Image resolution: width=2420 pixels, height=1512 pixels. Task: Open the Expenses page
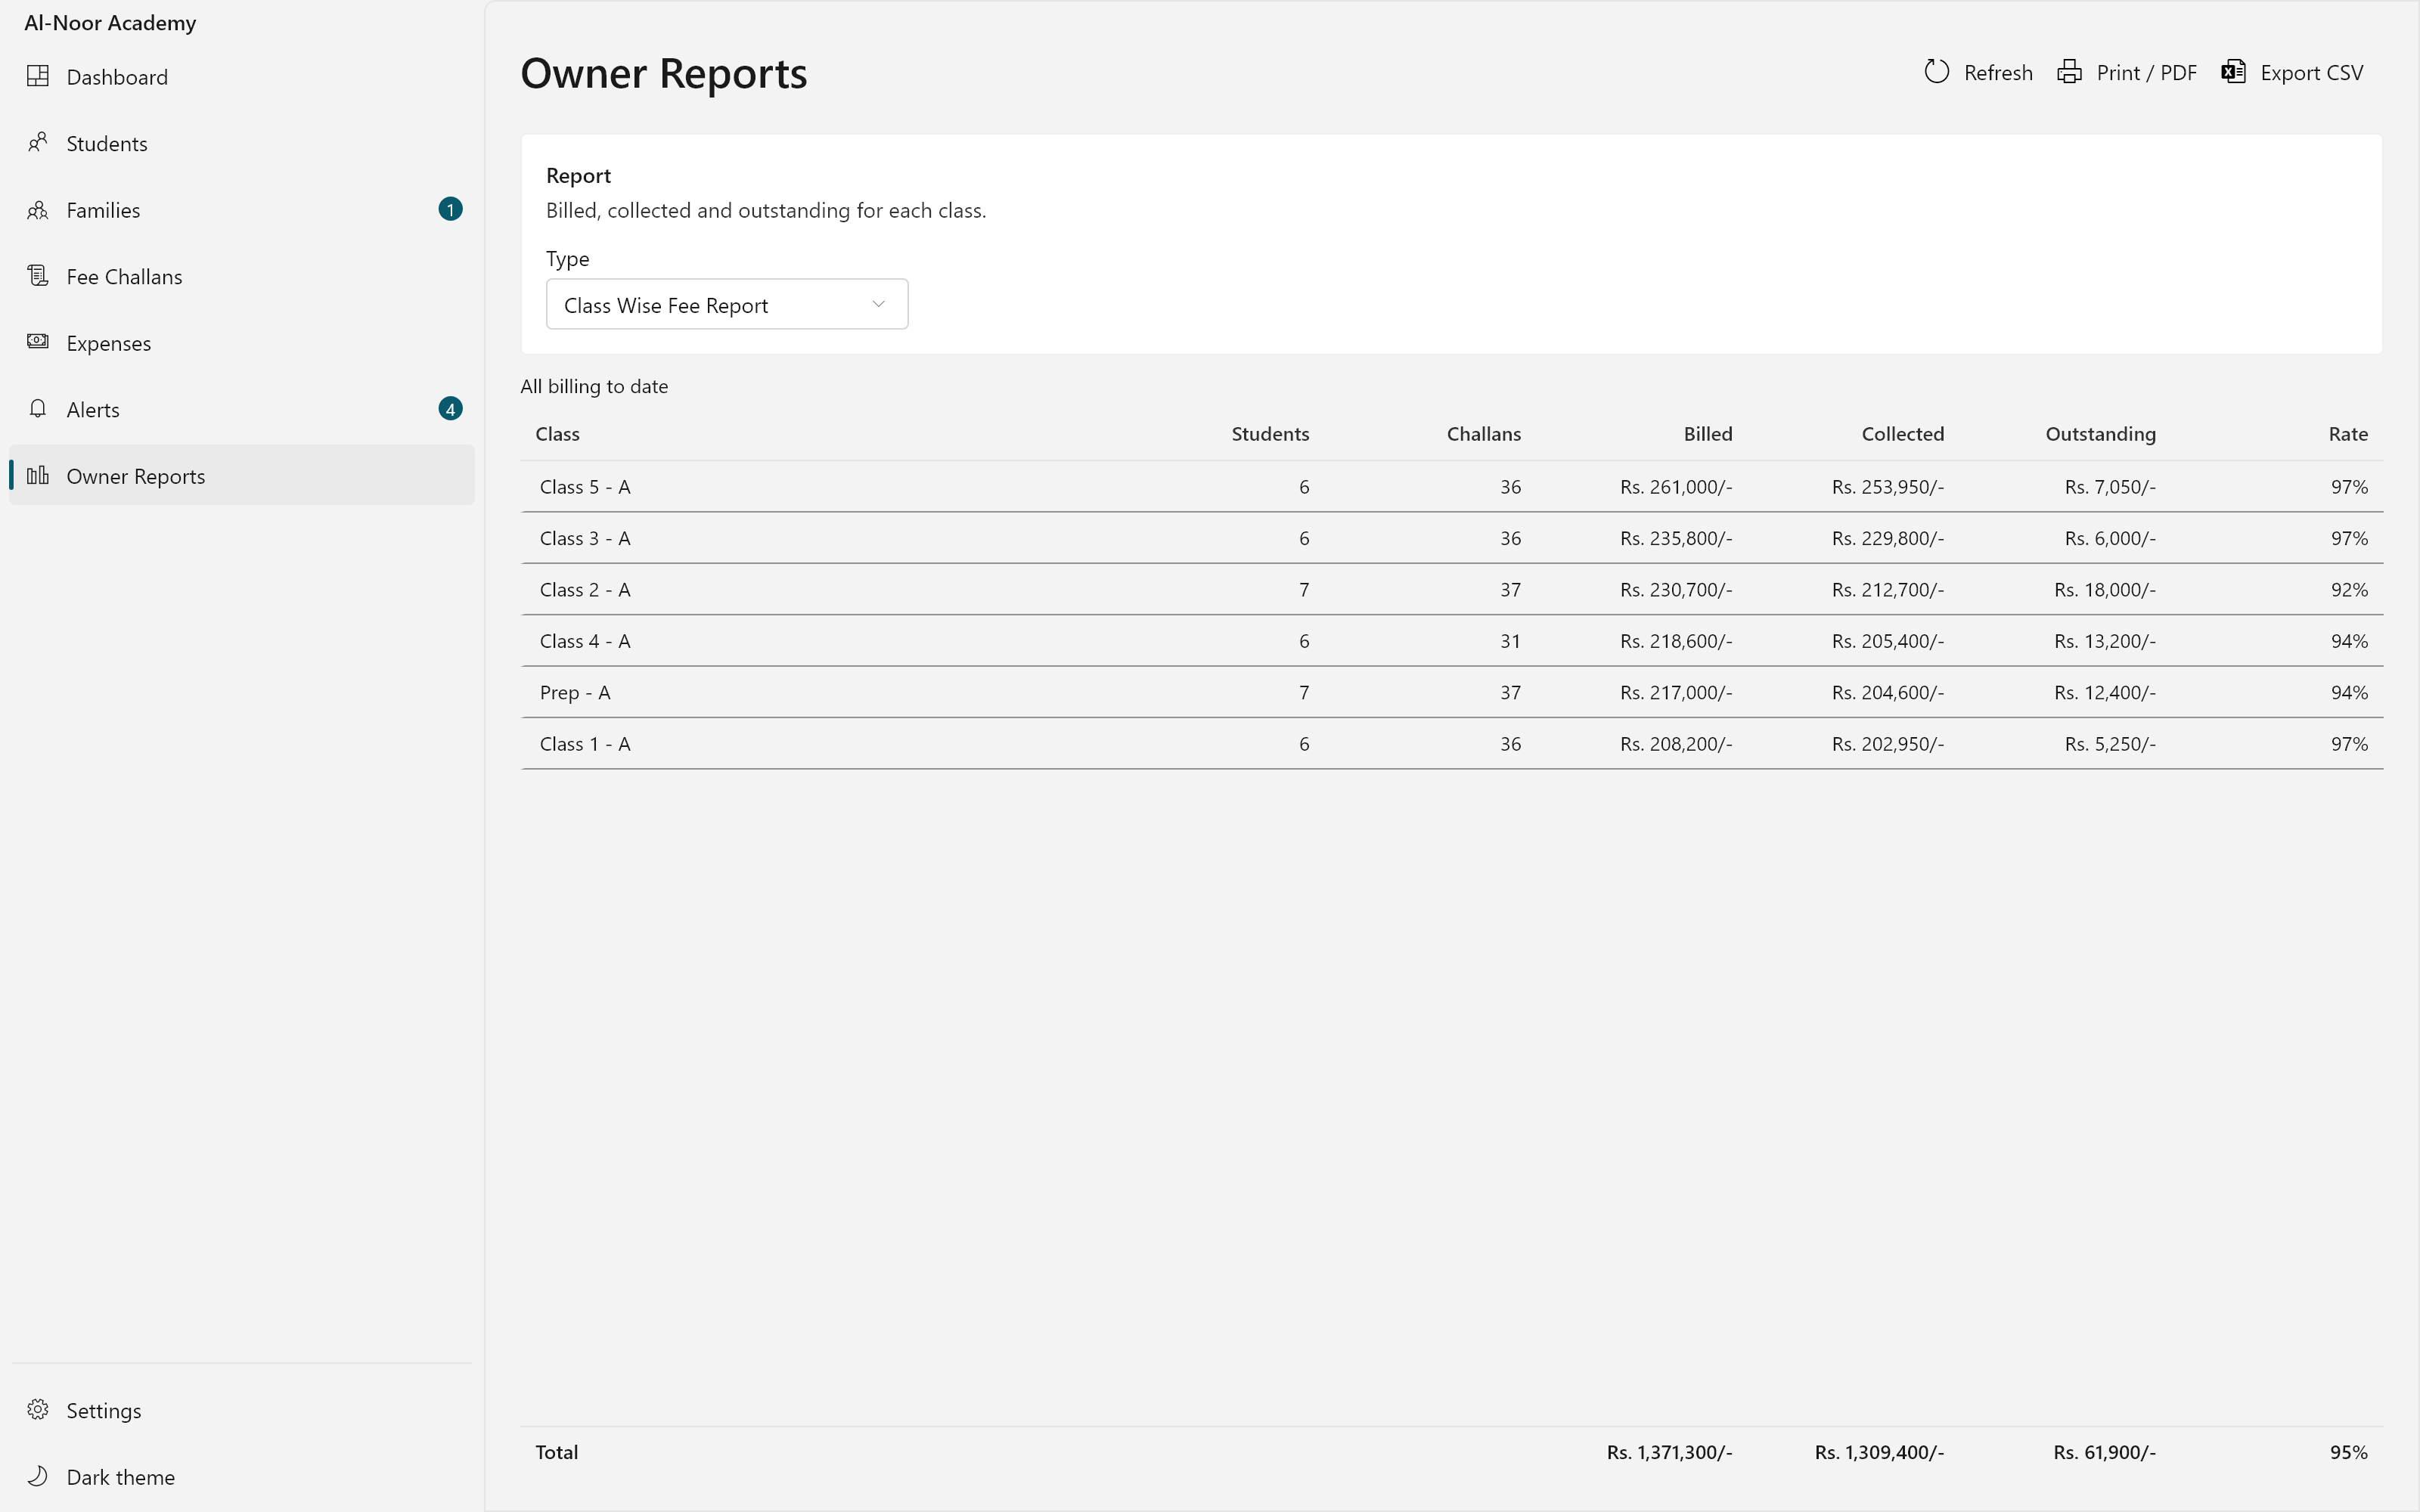pyautogui.click(x=242, y=343)
